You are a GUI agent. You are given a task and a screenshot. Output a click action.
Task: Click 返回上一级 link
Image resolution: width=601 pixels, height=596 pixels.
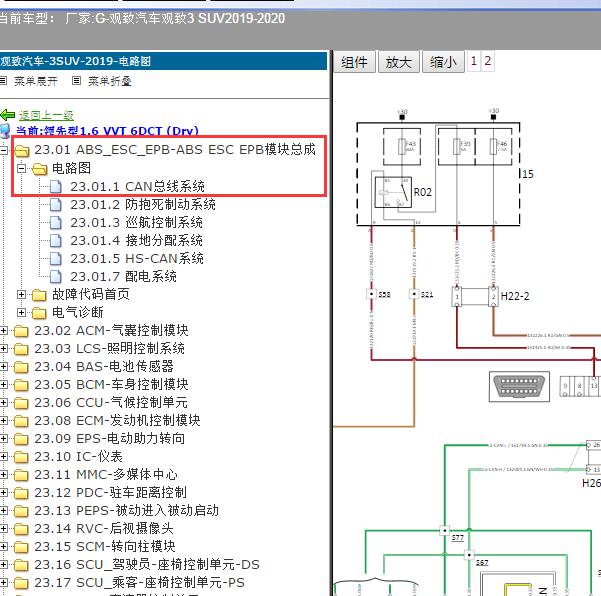(46, 115)
